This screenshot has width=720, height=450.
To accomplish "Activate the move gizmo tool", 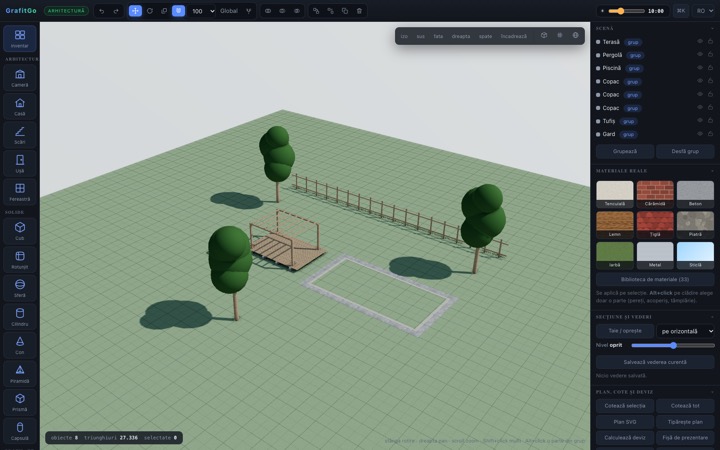I will (x=135, y=11).
